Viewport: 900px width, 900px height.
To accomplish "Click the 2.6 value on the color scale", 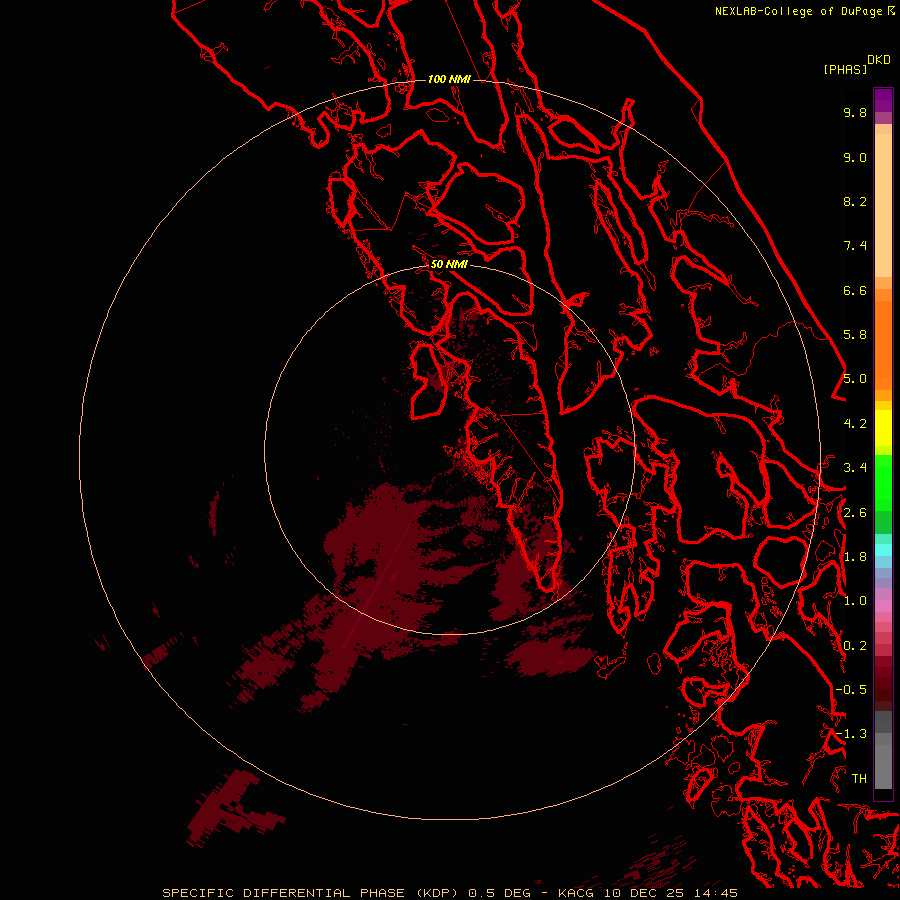I will tap(855, 513).
